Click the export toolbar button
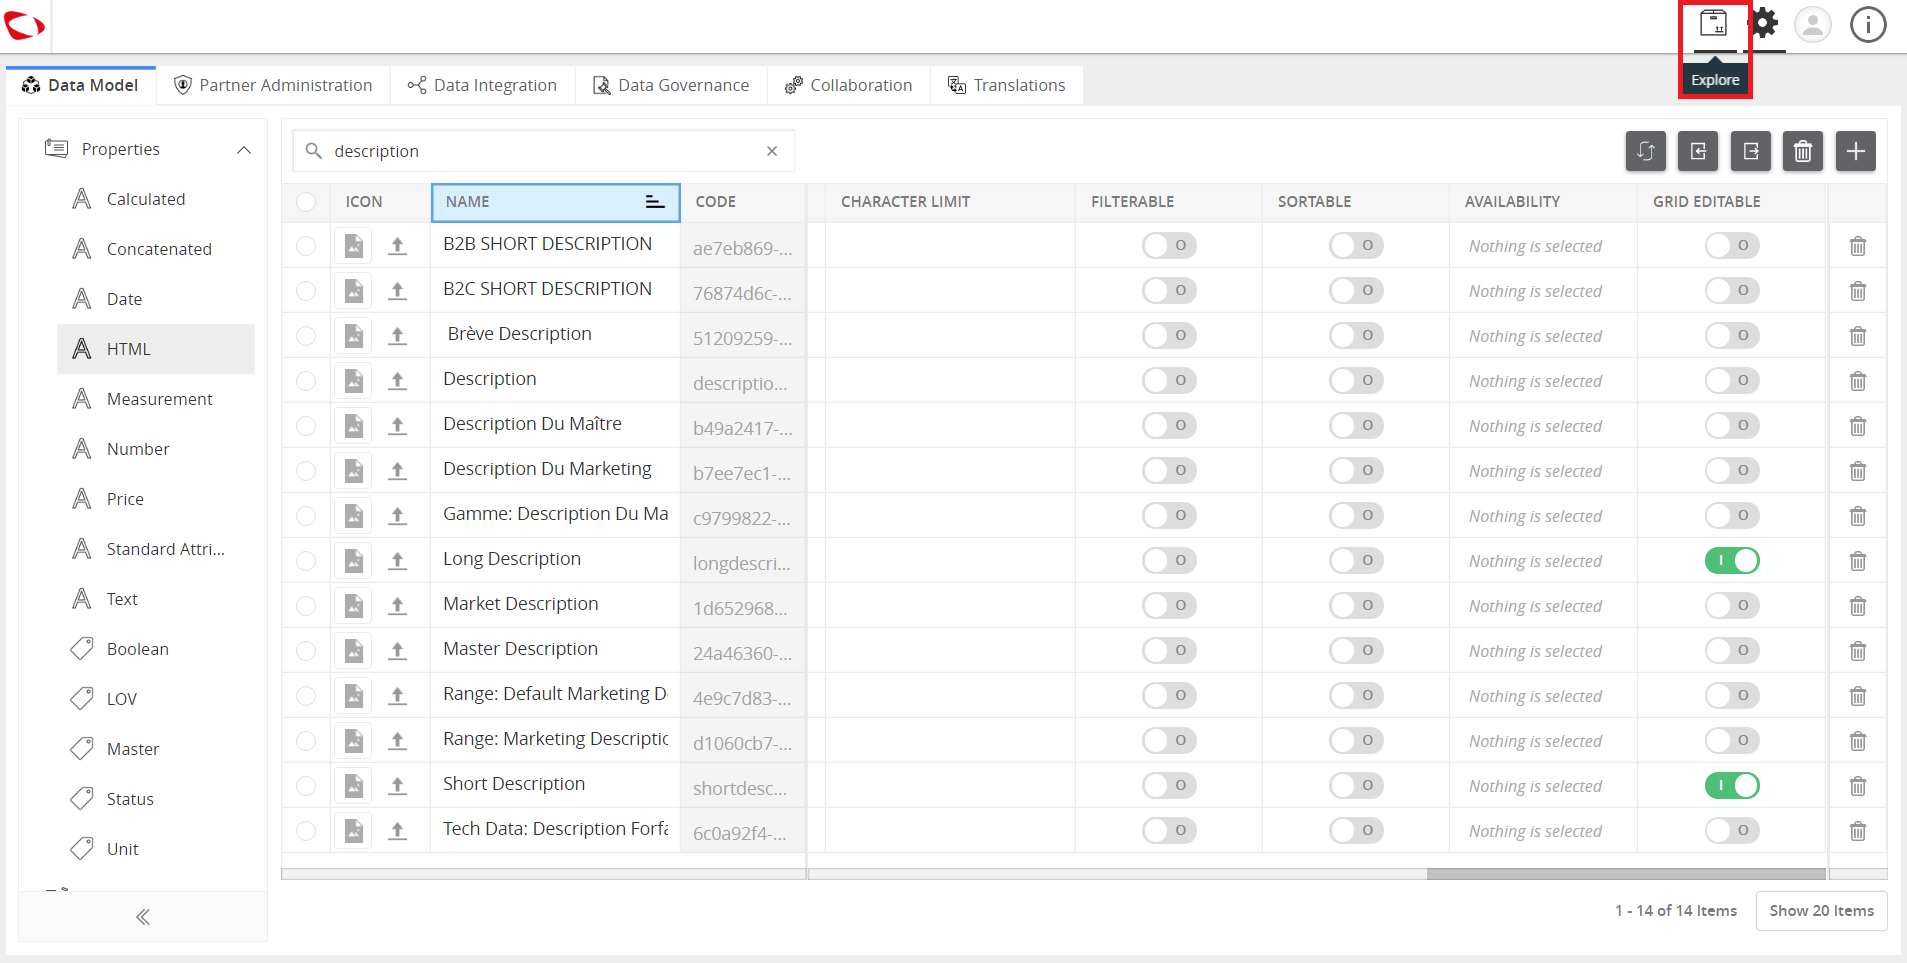Screen dimensions: 1907x963 coord(1751,151)
